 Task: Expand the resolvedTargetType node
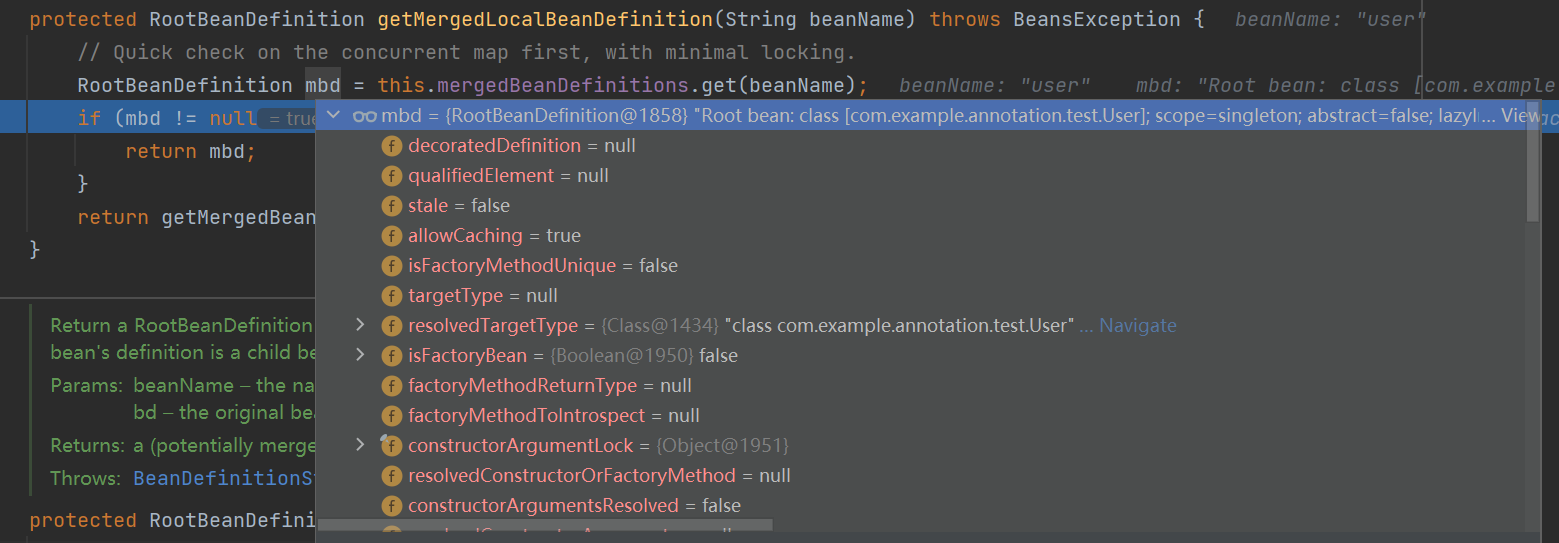click(361, 326)
